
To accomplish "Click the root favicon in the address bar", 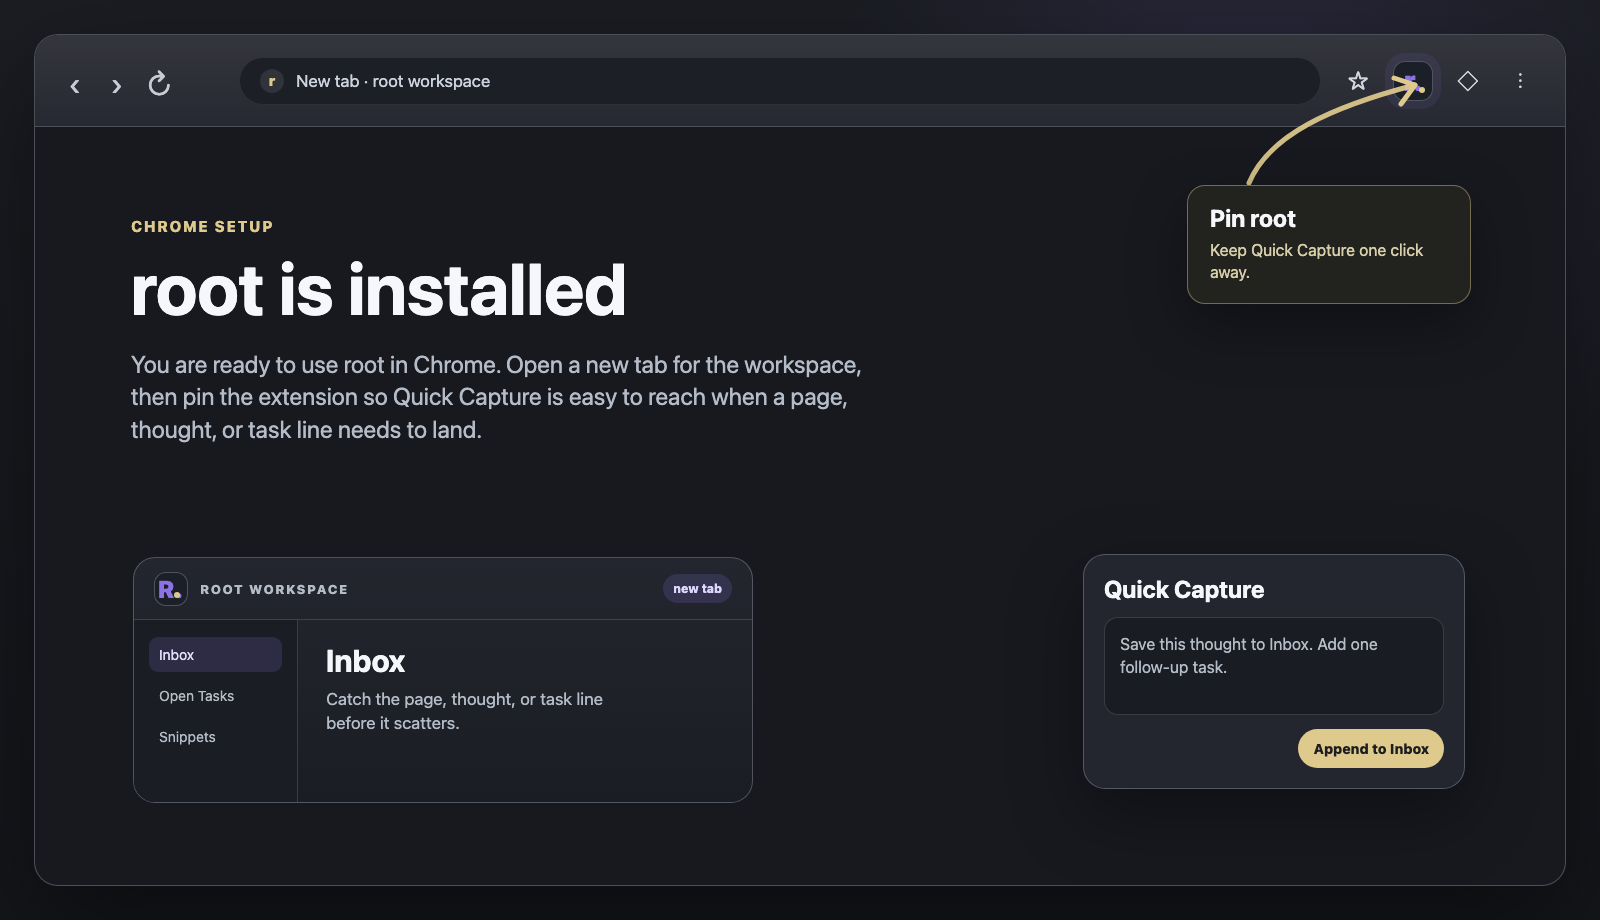I will (x=272, y=81).
